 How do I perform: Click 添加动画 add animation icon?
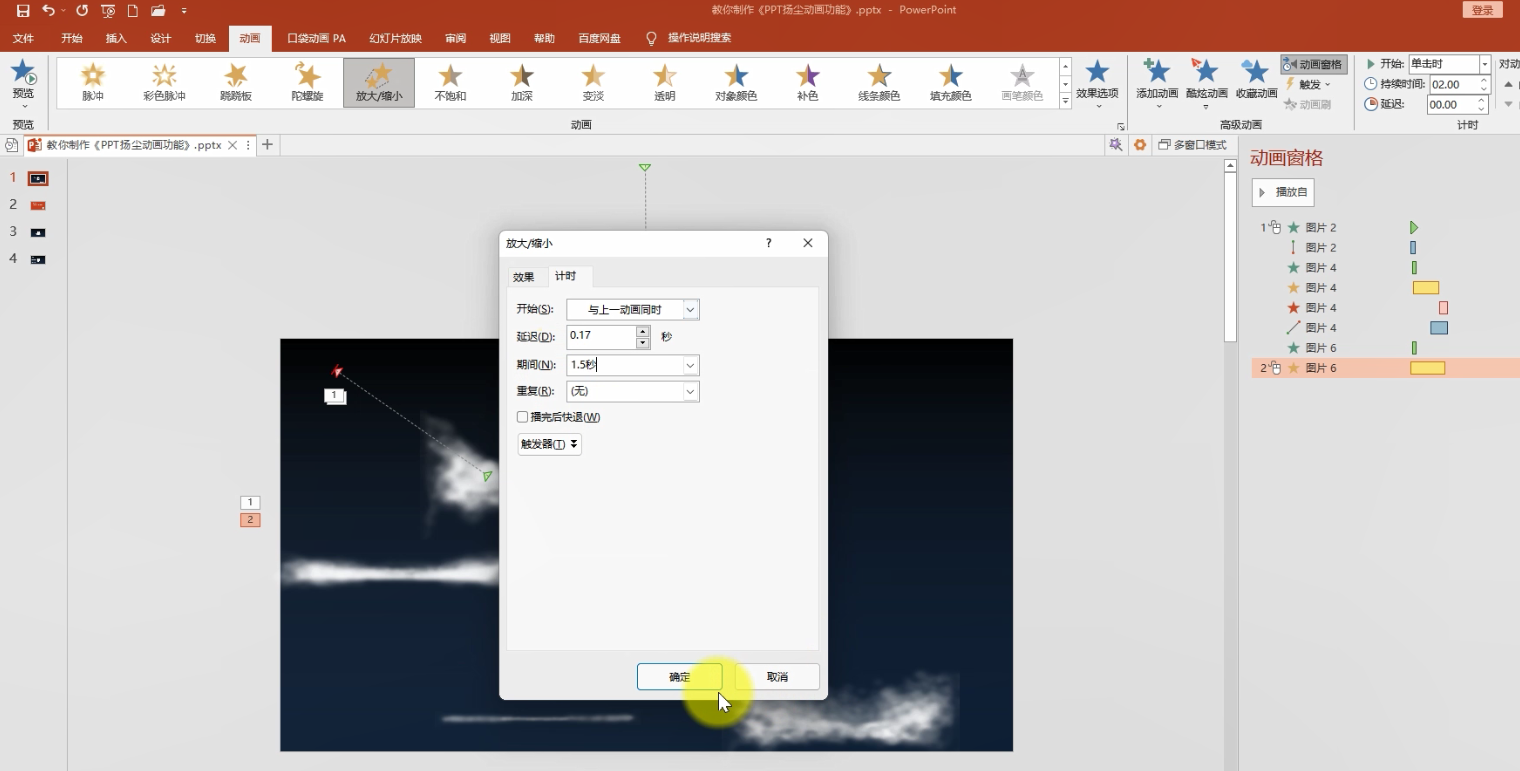(1157, 71)
